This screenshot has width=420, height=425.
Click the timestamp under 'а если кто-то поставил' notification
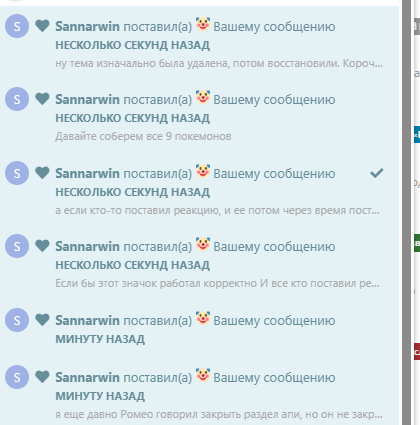[x=133, y=192]
